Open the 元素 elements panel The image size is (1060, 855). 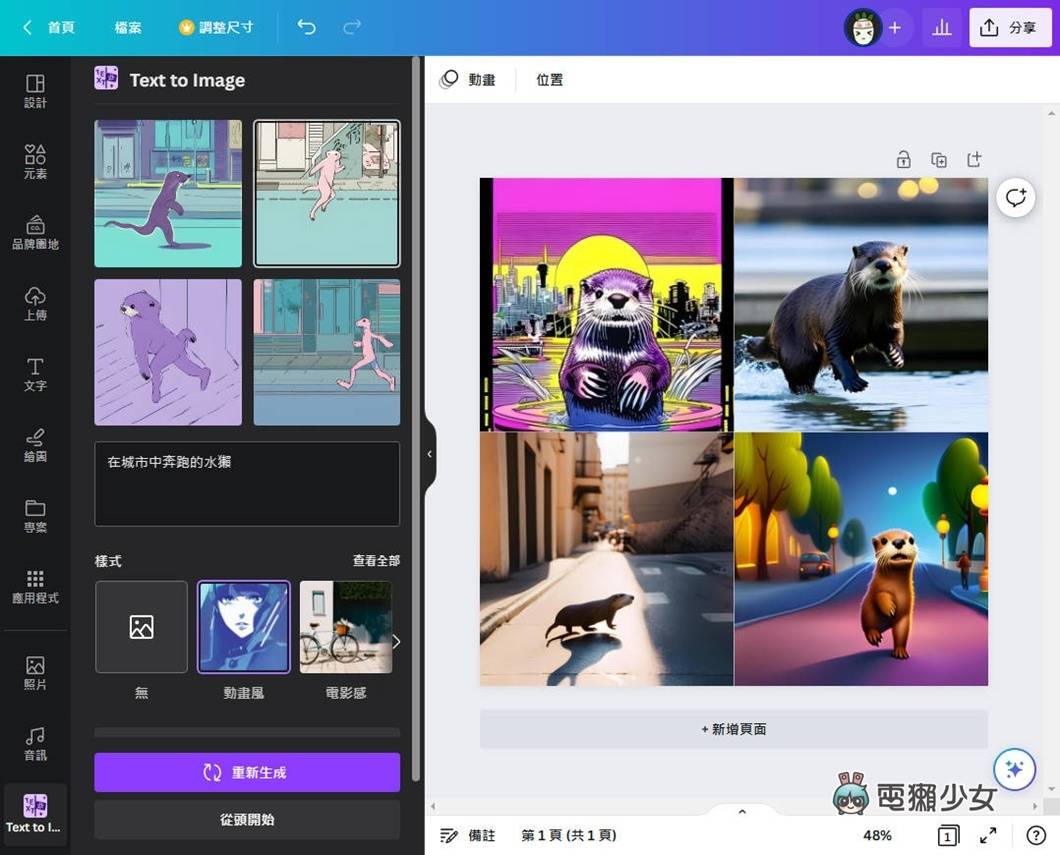coord(35,160)
